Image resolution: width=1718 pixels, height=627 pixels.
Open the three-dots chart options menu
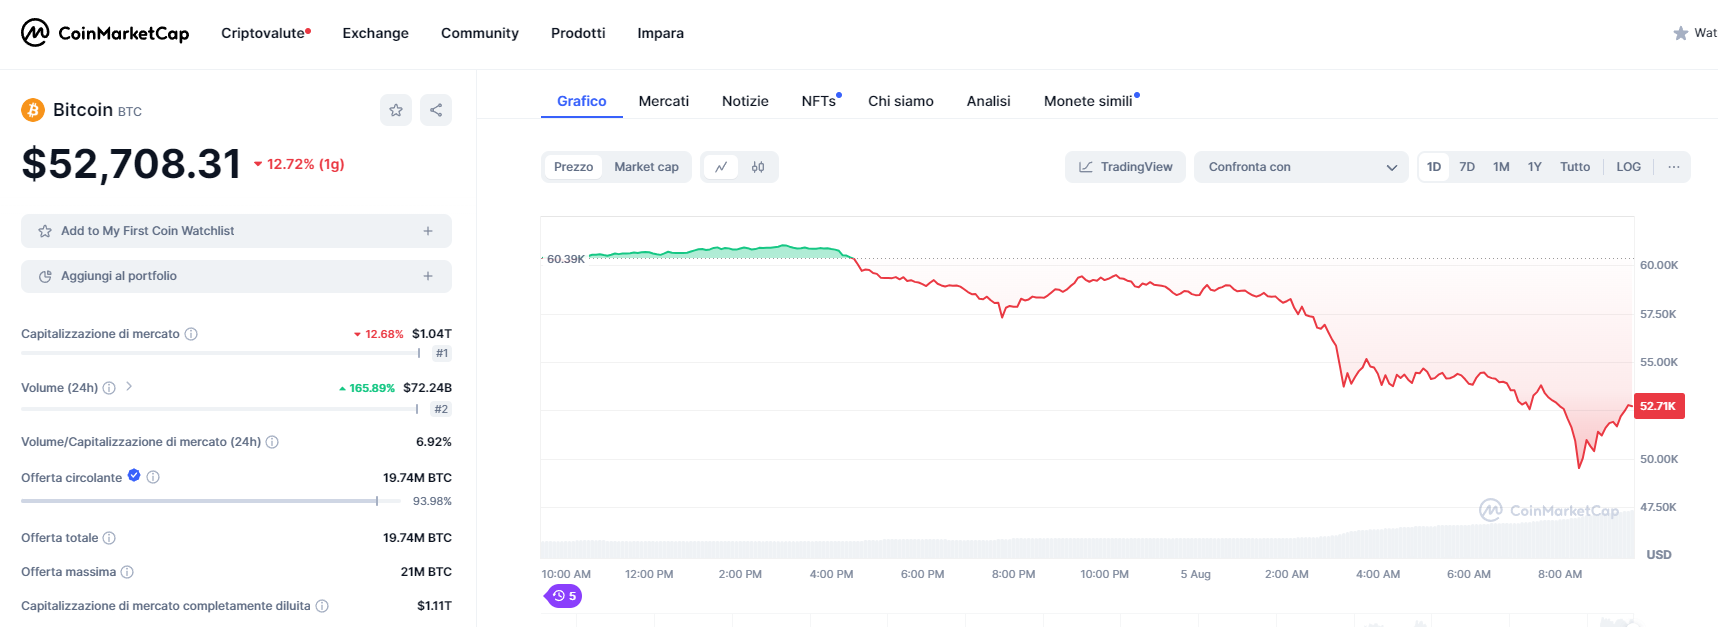click(x=1673, y=167)
